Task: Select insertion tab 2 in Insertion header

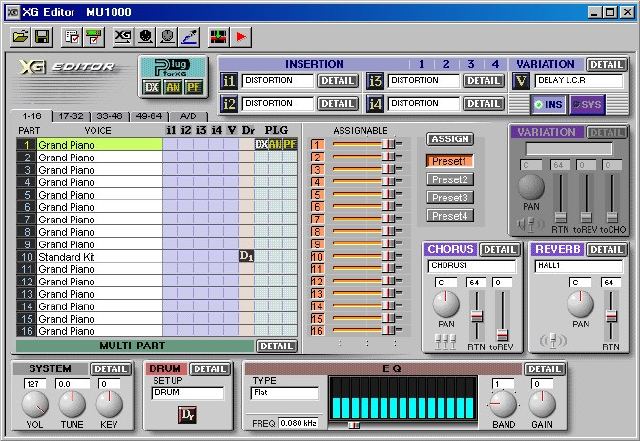Action: tap(446, 64)
